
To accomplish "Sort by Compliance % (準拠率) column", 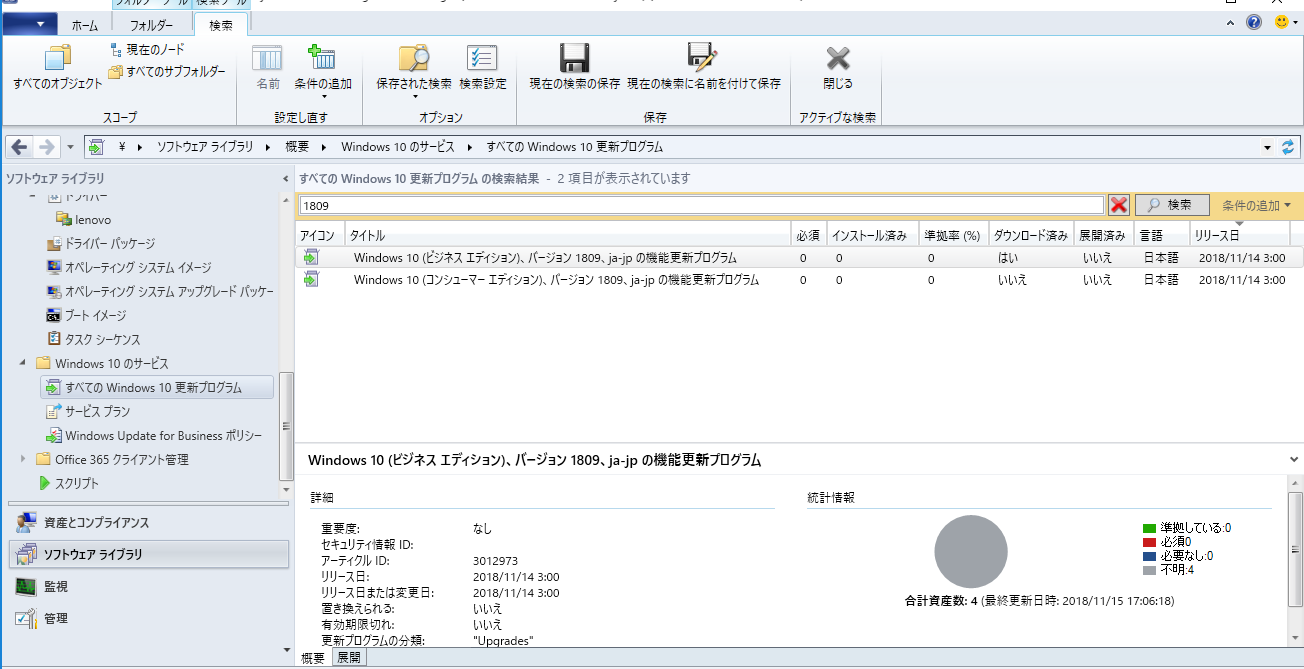I will coord(953,235).
